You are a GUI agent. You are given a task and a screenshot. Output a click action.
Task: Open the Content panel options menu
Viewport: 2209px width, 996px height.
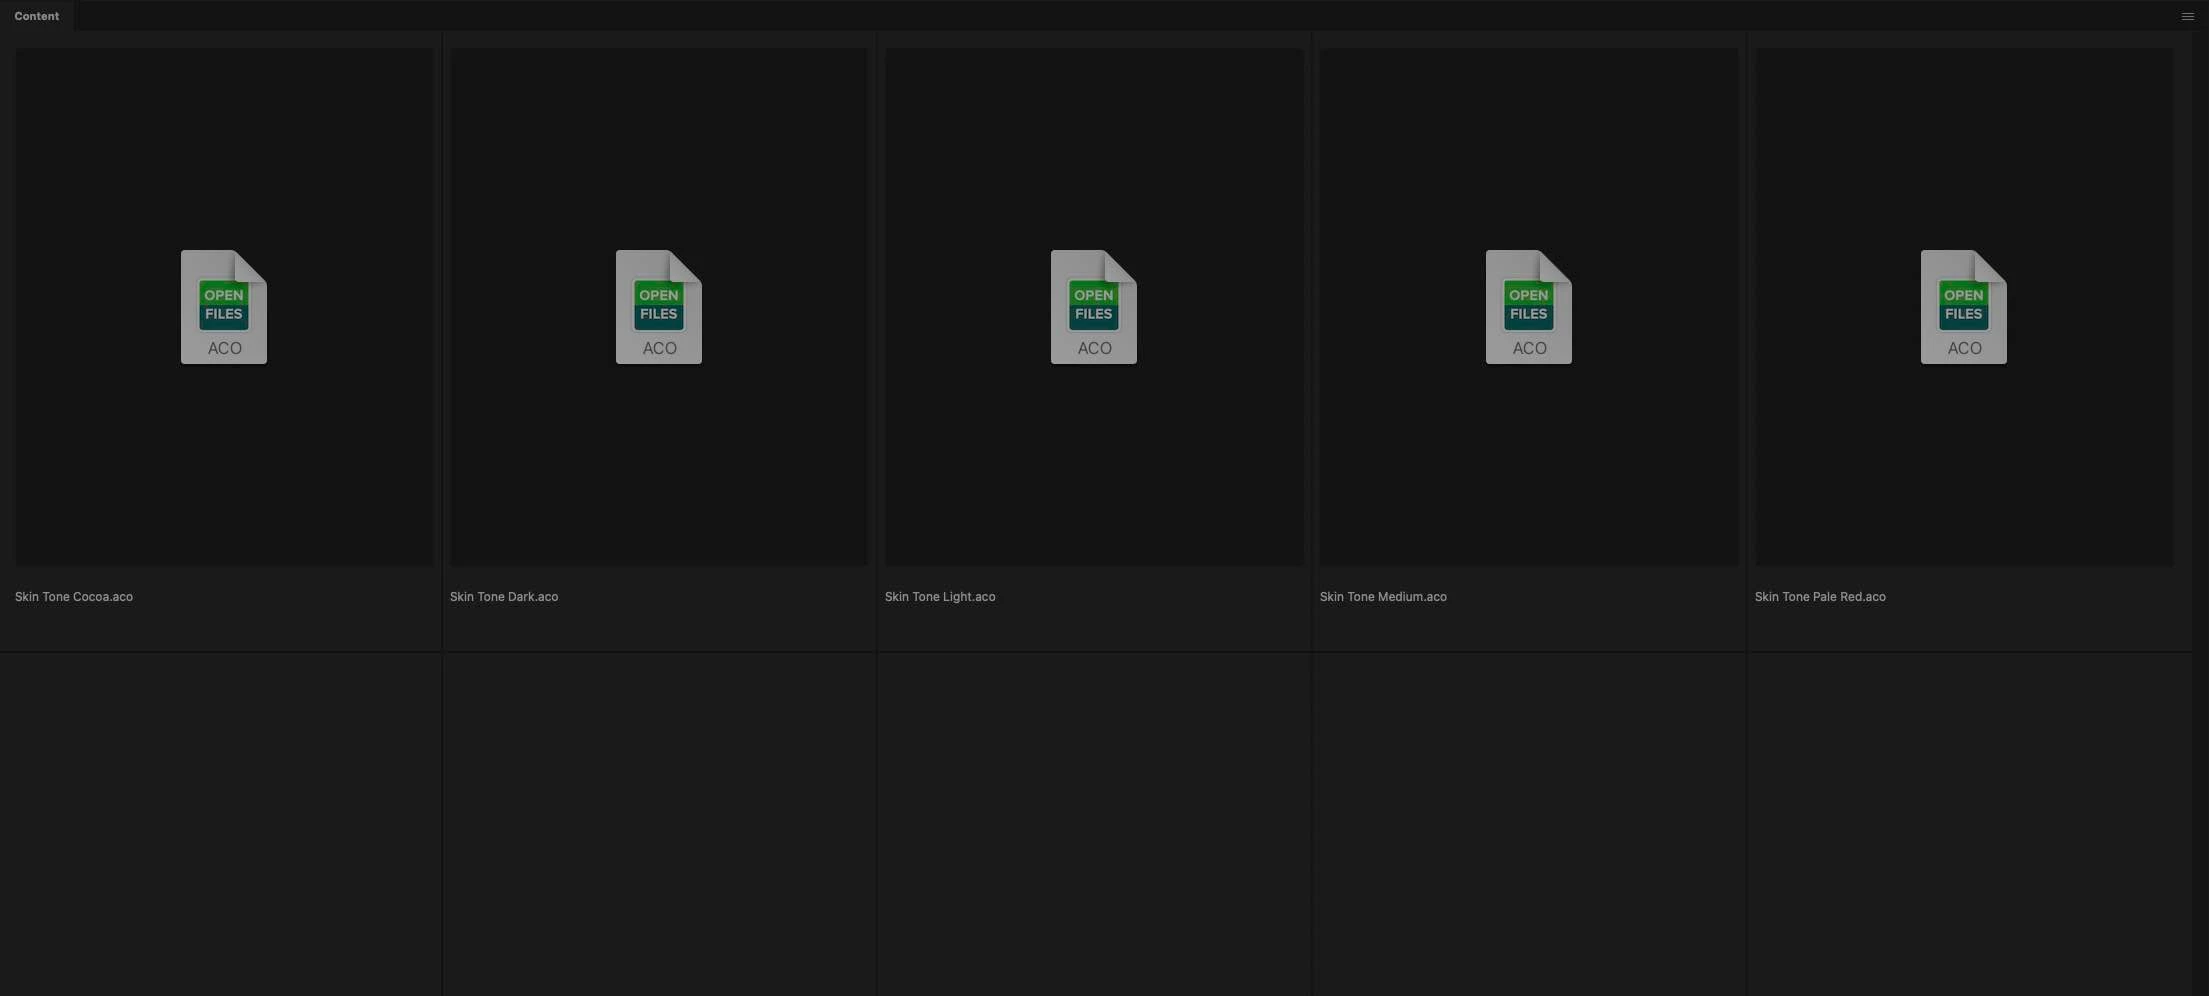[2187, 16]
